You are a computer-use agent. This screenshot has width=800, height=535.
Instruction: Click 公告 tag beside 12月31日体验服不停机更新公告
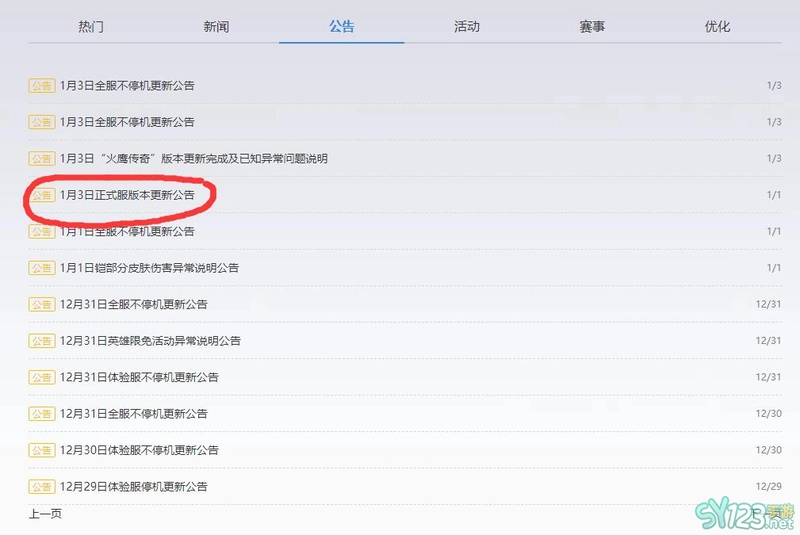tap(42, 377)
